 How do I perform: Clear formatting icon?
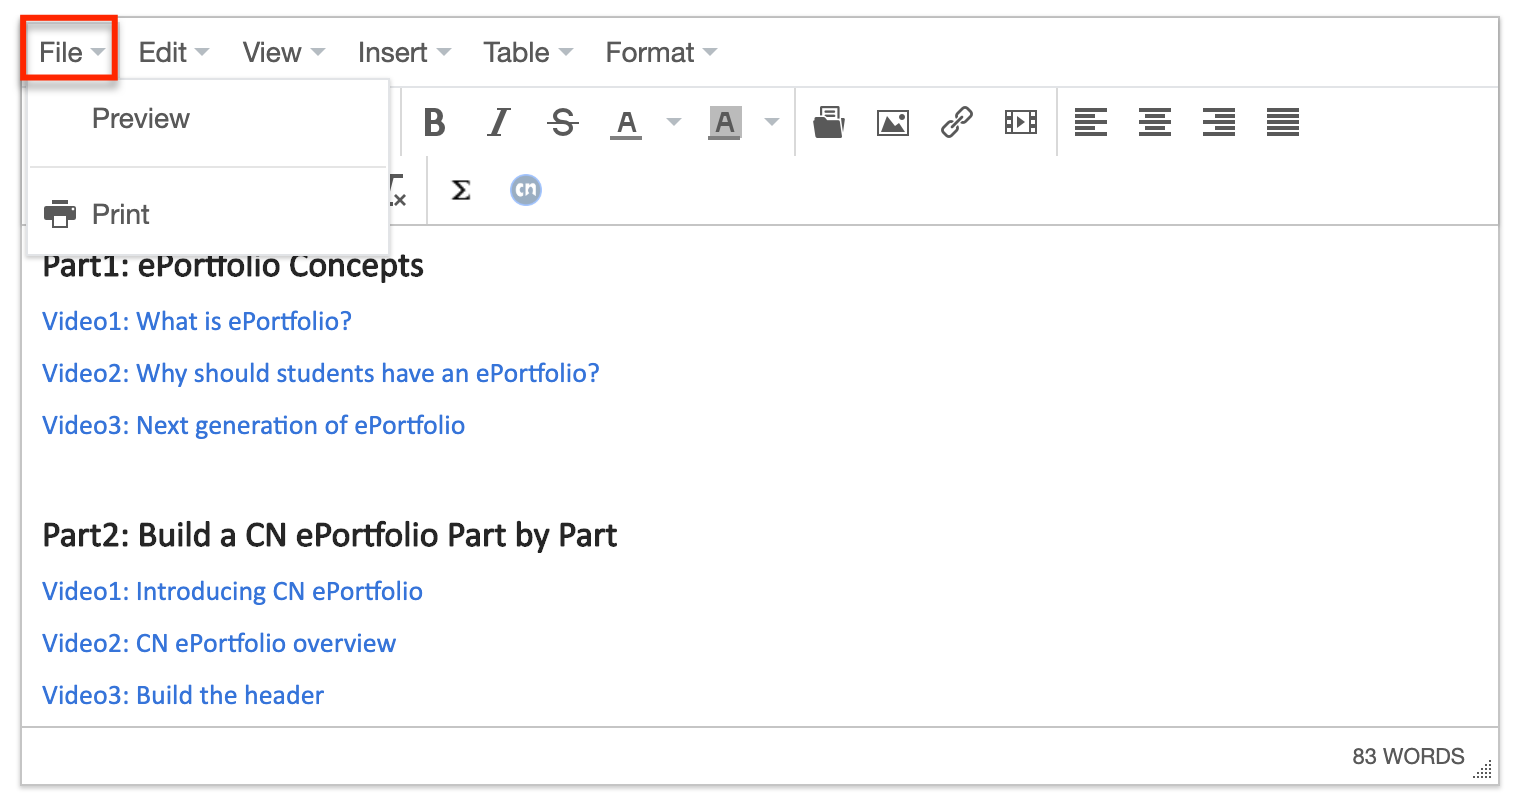[397, 190]
